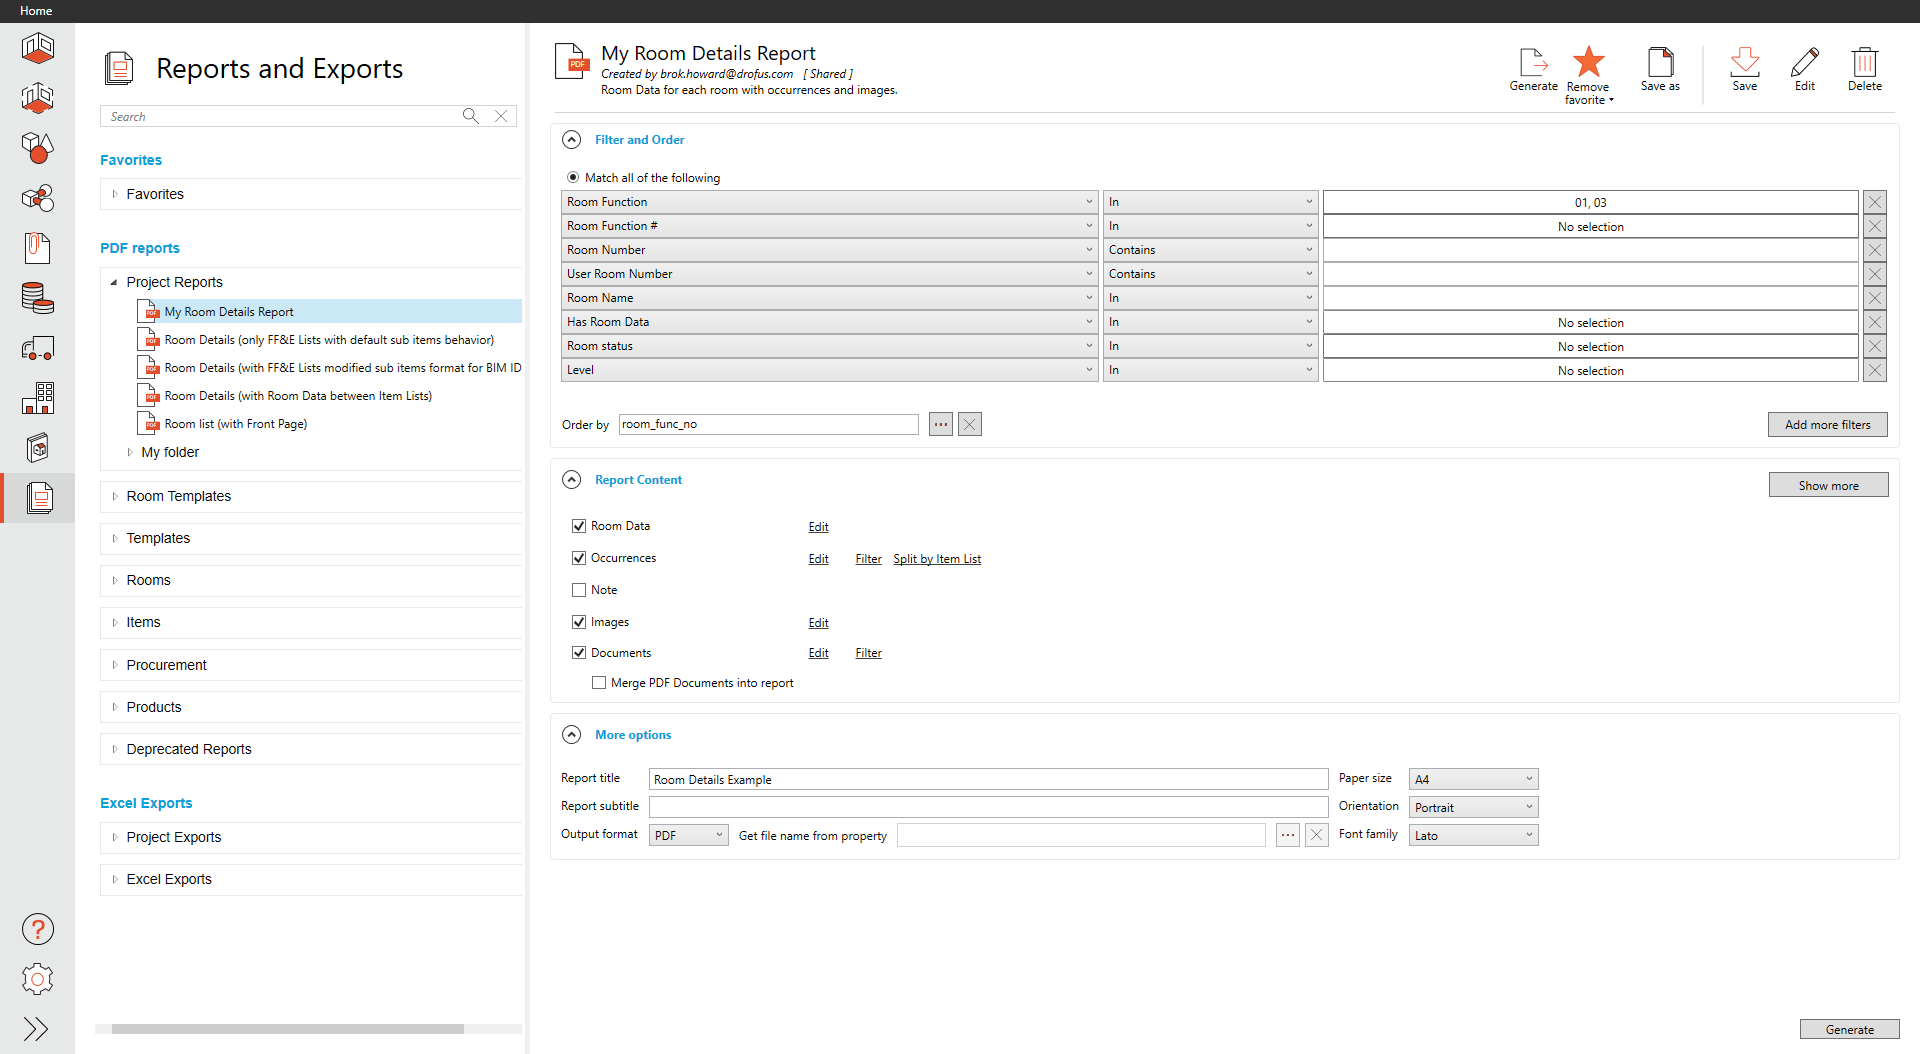This screenshot has width=1920, height=1054.
Task: Click the Report subtitle input field
Action: coord(987,807)
